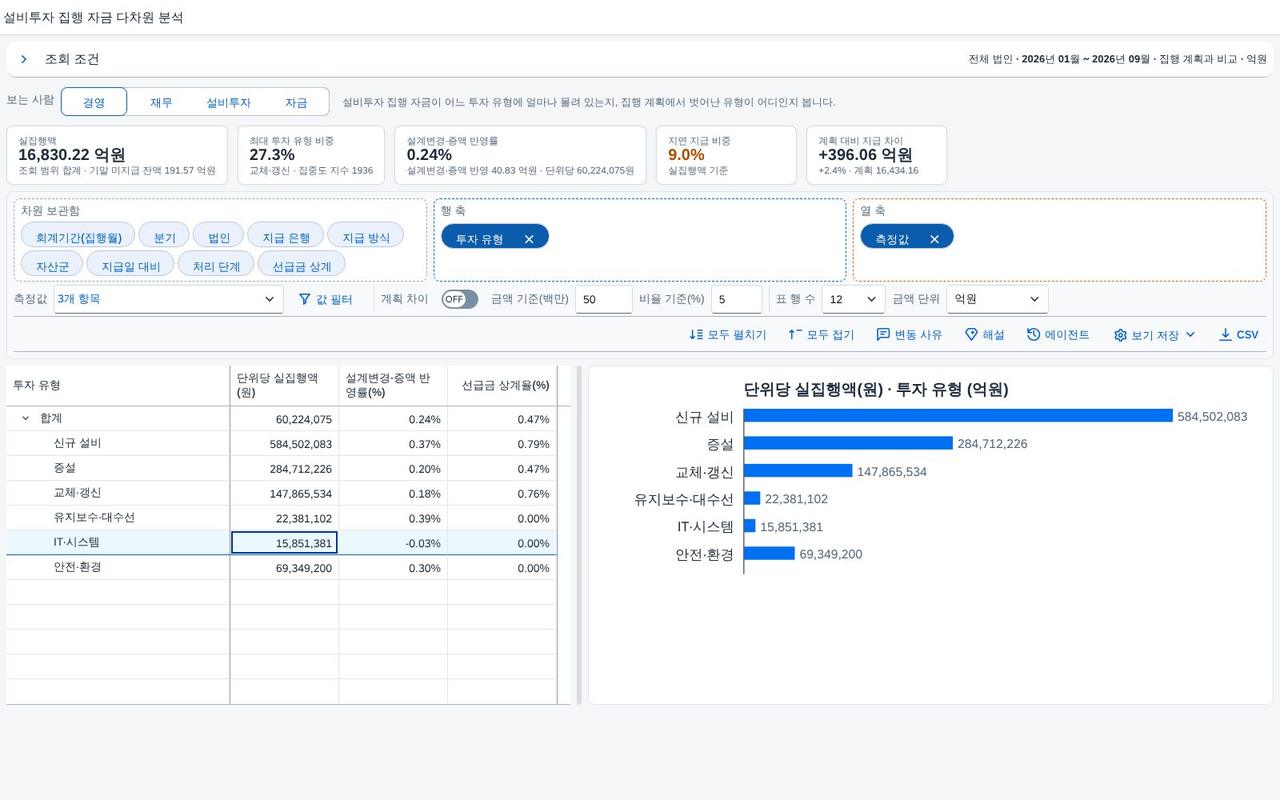The height and width of the screenshot is (800, 1280).
Task: Remove 투자 유형 from row axis
Action: 529,239
